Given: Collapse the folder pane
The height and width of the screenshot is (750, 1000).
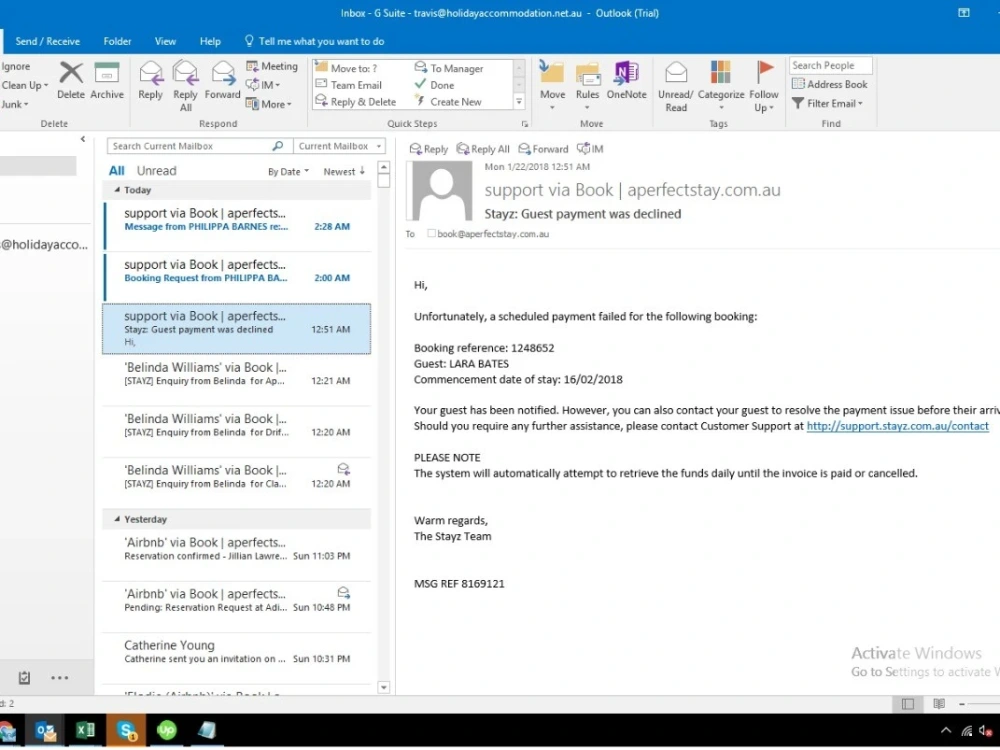Looking at the screenshot, I should pos(83,138).
